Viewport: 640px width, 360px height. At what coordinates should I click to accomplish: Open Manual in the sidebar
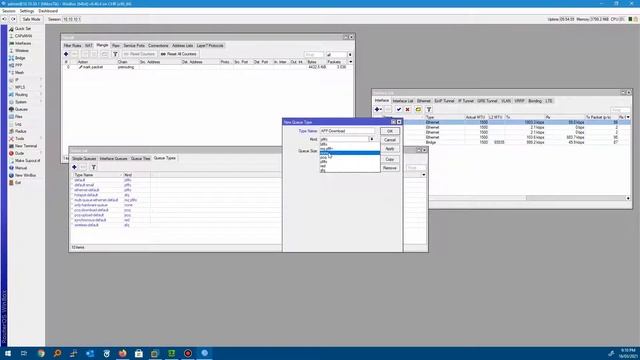21,168
